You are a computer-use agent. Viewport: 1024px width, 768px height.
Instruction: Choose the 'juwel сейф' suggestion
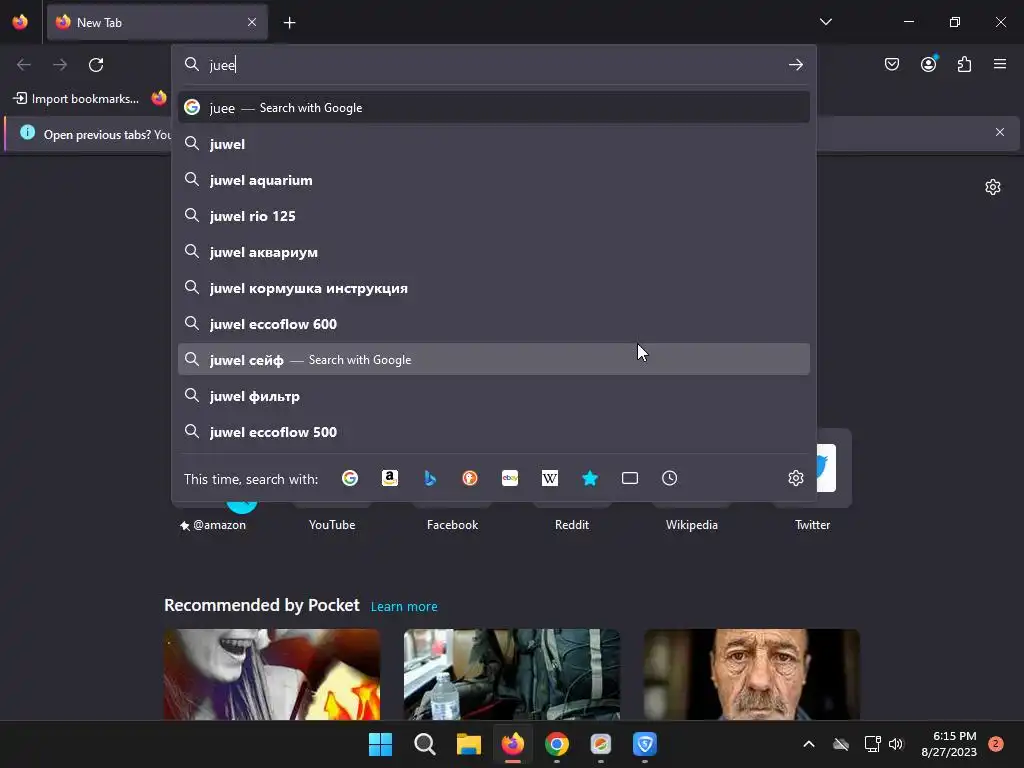494,359
